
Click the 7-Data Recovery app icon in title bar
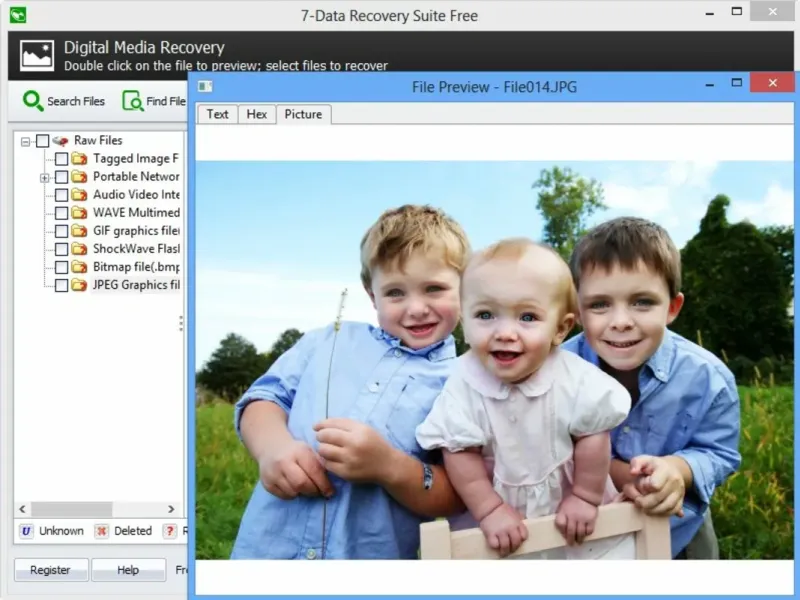coord(18,15)
